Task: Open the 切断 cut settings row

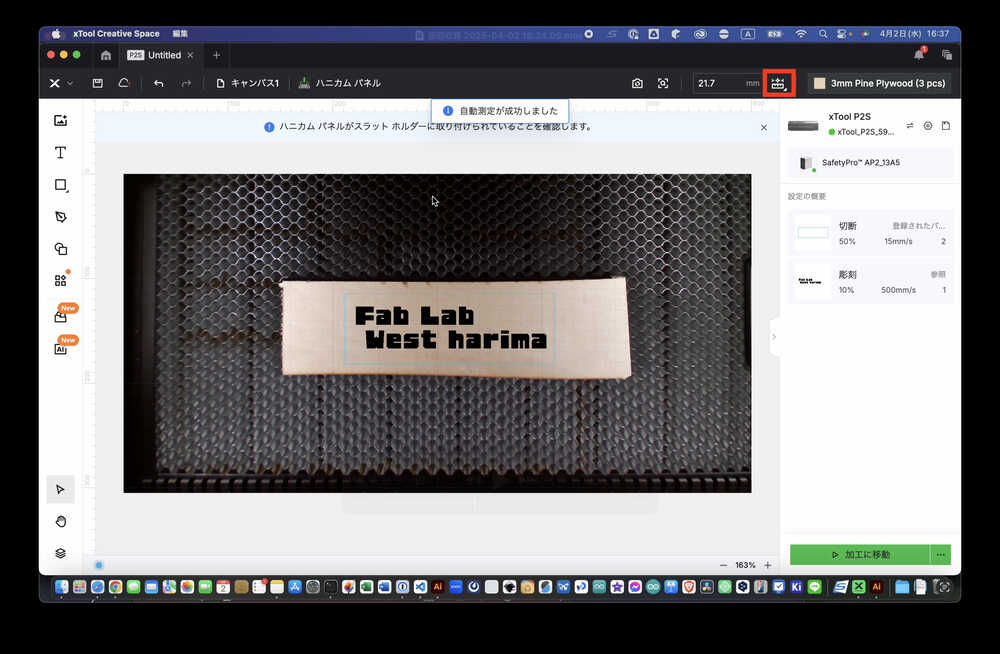Action: coord(871,233)
